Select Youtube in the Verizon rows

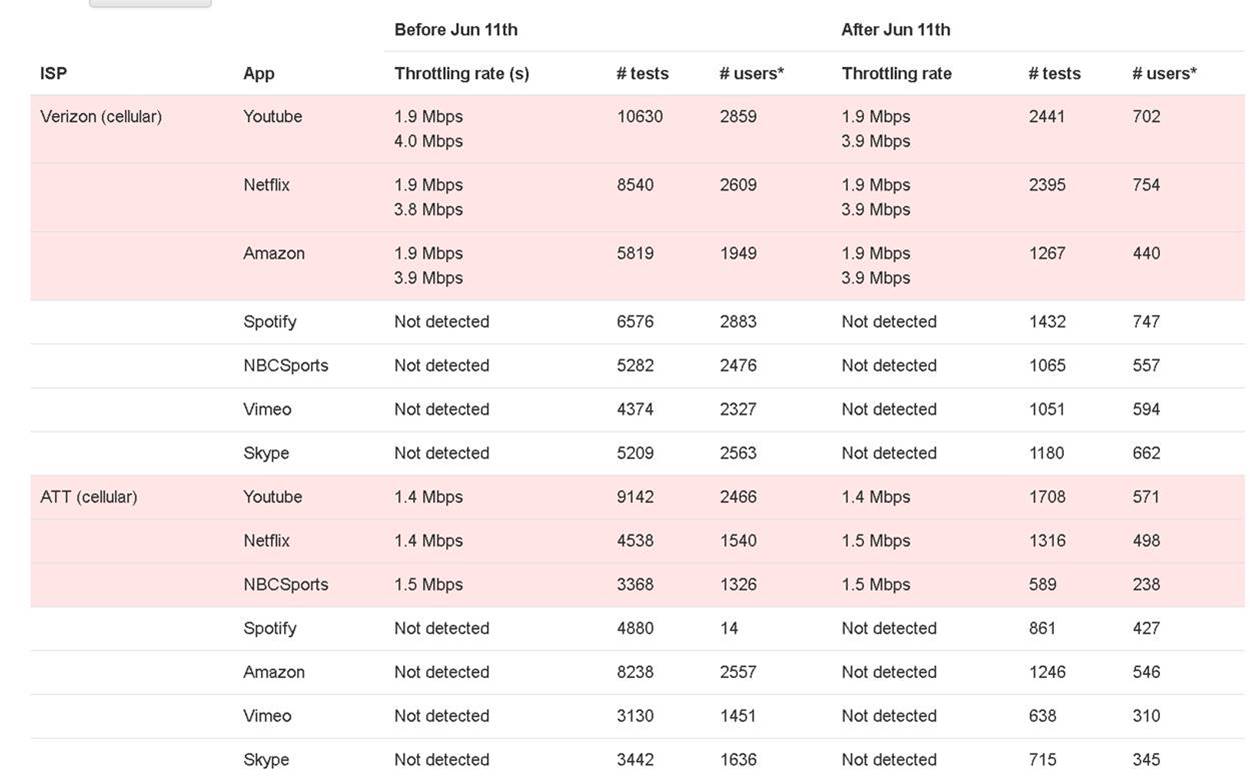(272, 117)
